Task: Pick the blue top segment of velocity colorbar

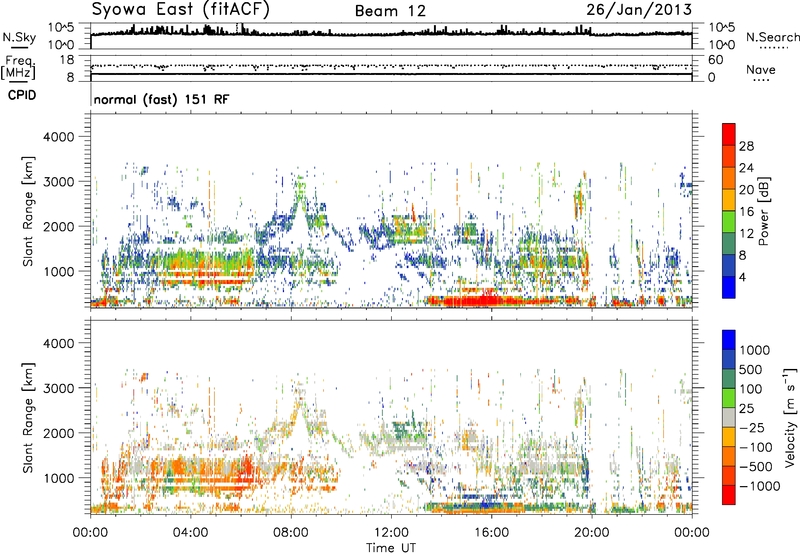Action: (729, 340)
